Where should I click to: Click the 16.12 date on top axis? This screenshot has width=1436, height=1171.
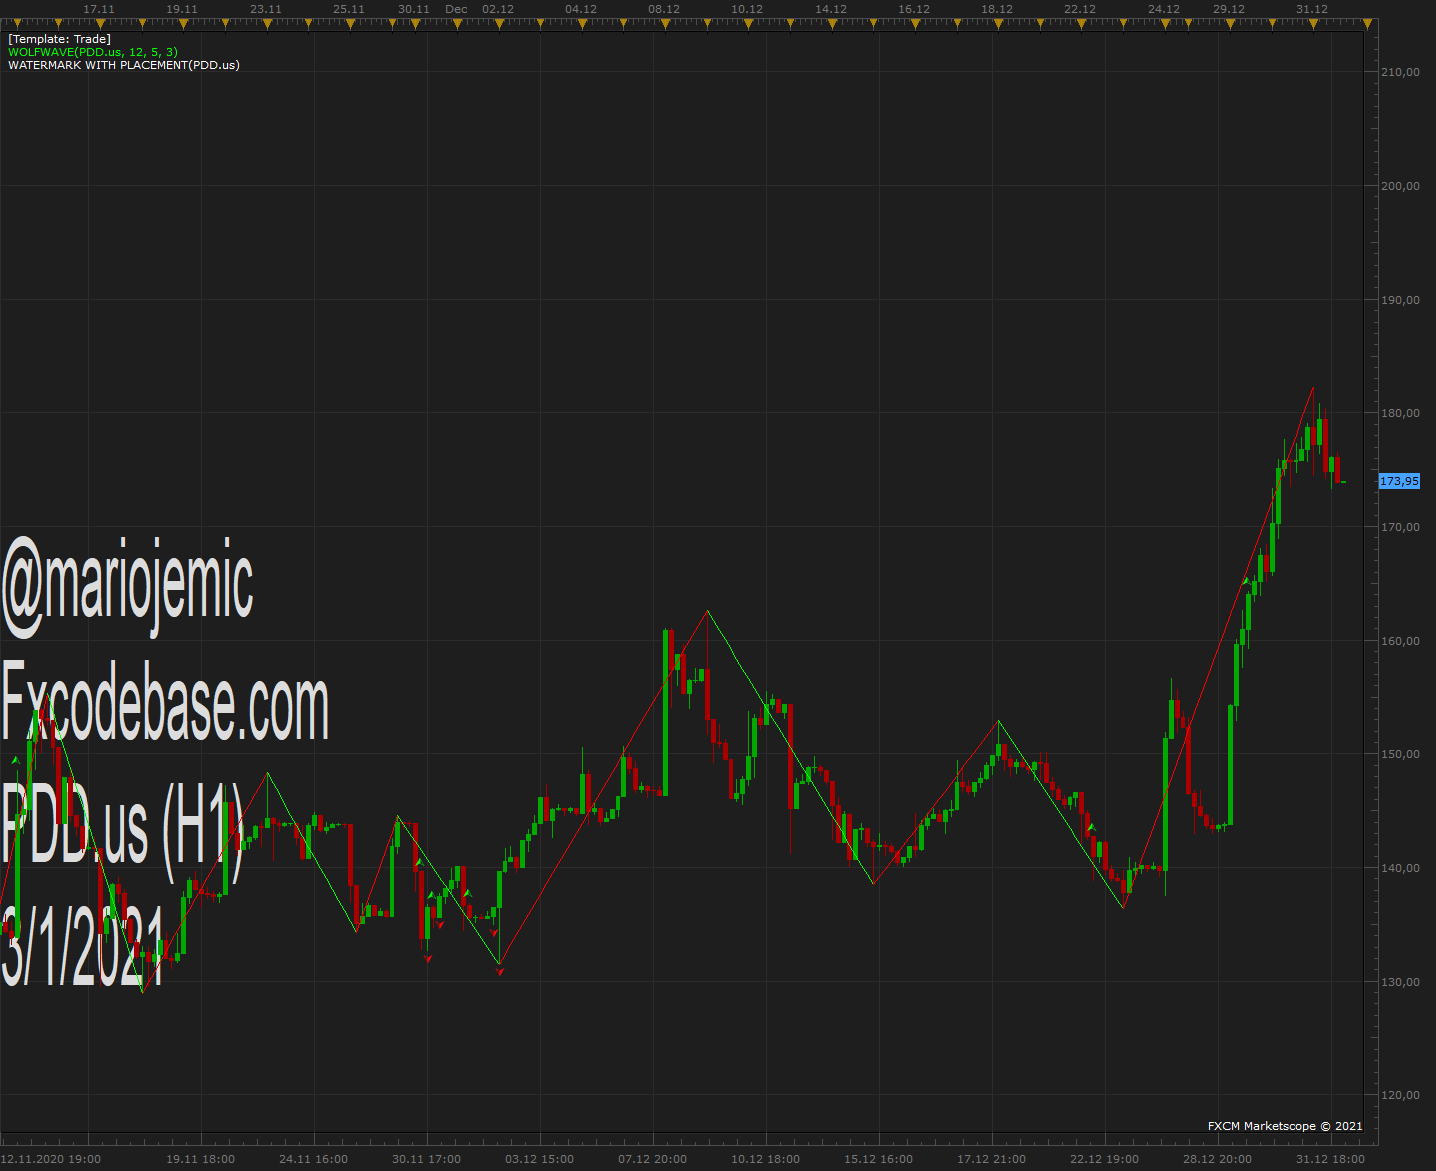pyautogui.click(x=914, y=9)
